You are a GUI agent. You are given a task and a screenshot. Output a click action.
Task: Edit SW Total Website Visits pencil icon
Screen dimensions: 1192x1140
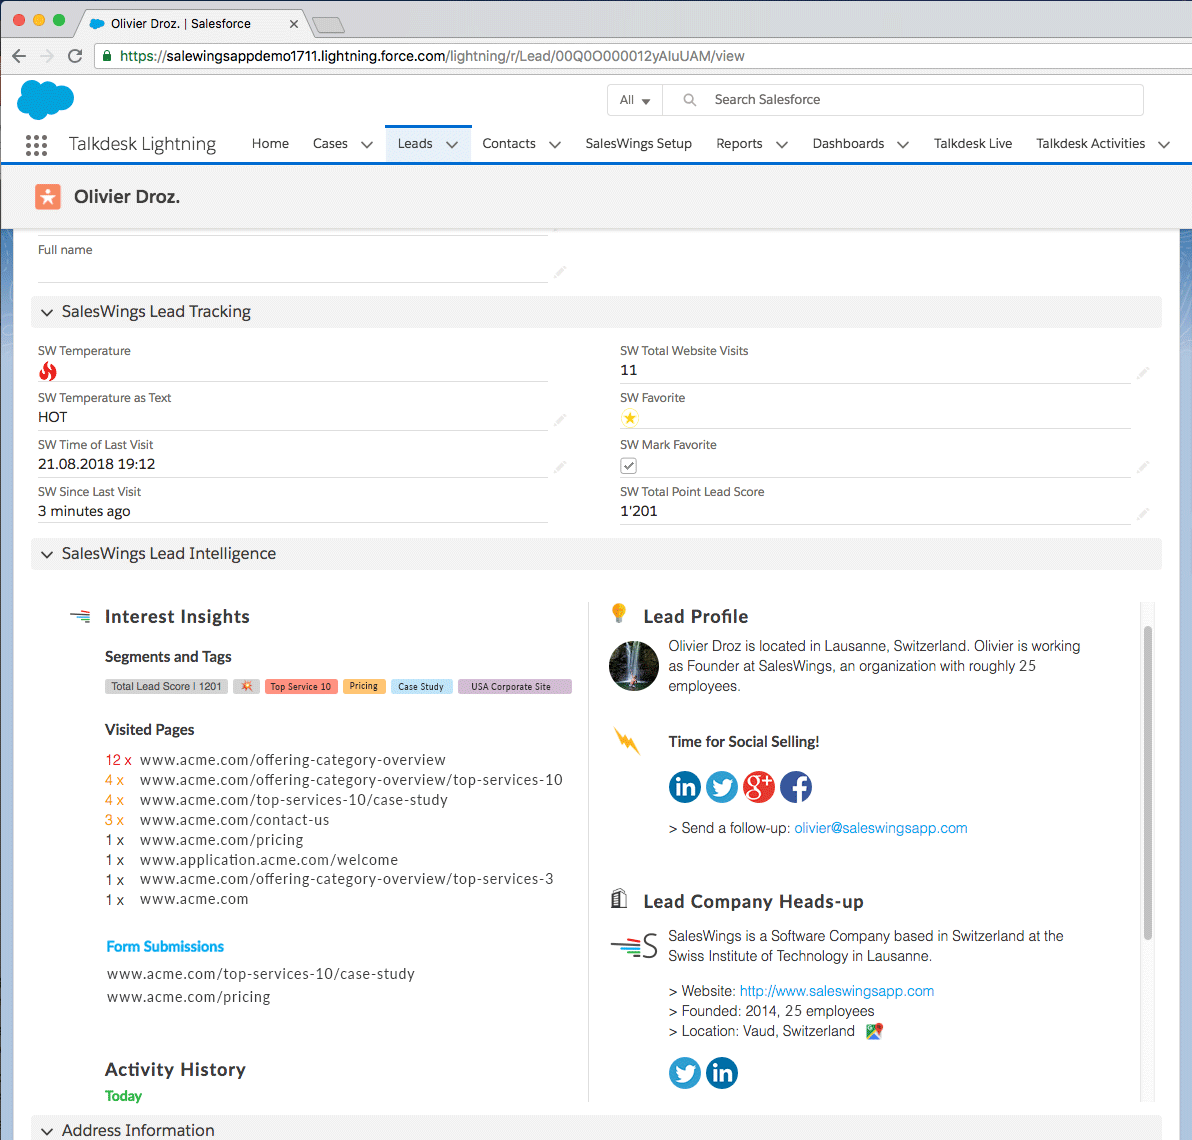pyautogui.click(x=1143, y=372)
